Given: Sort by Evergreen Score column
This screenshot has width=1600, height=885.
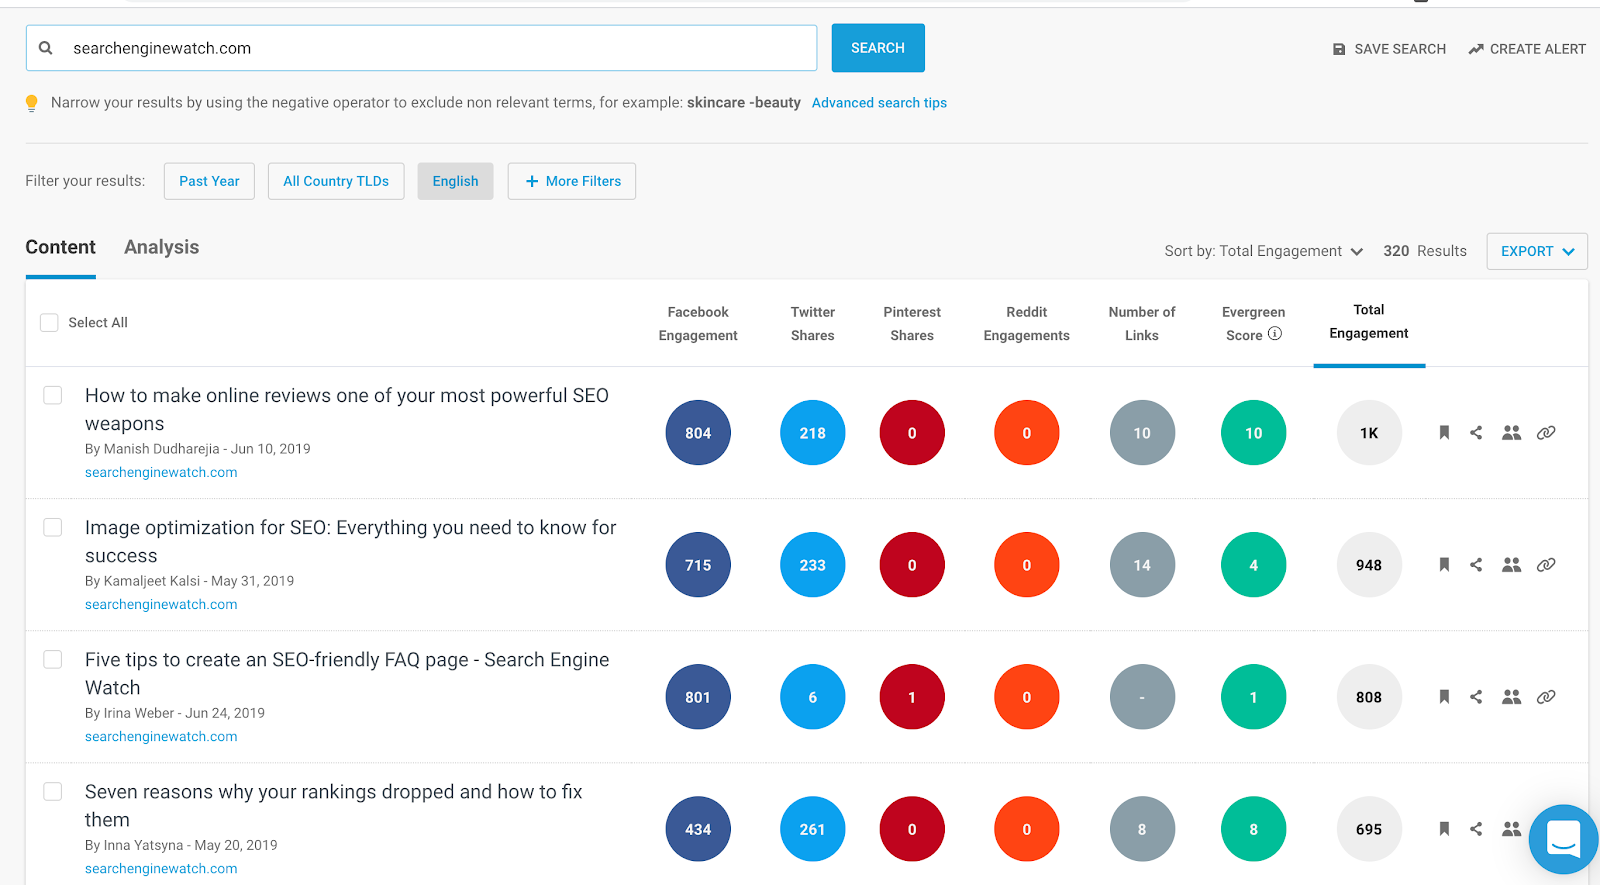Looking at the screenshot, I should (x=1254, y=324).
